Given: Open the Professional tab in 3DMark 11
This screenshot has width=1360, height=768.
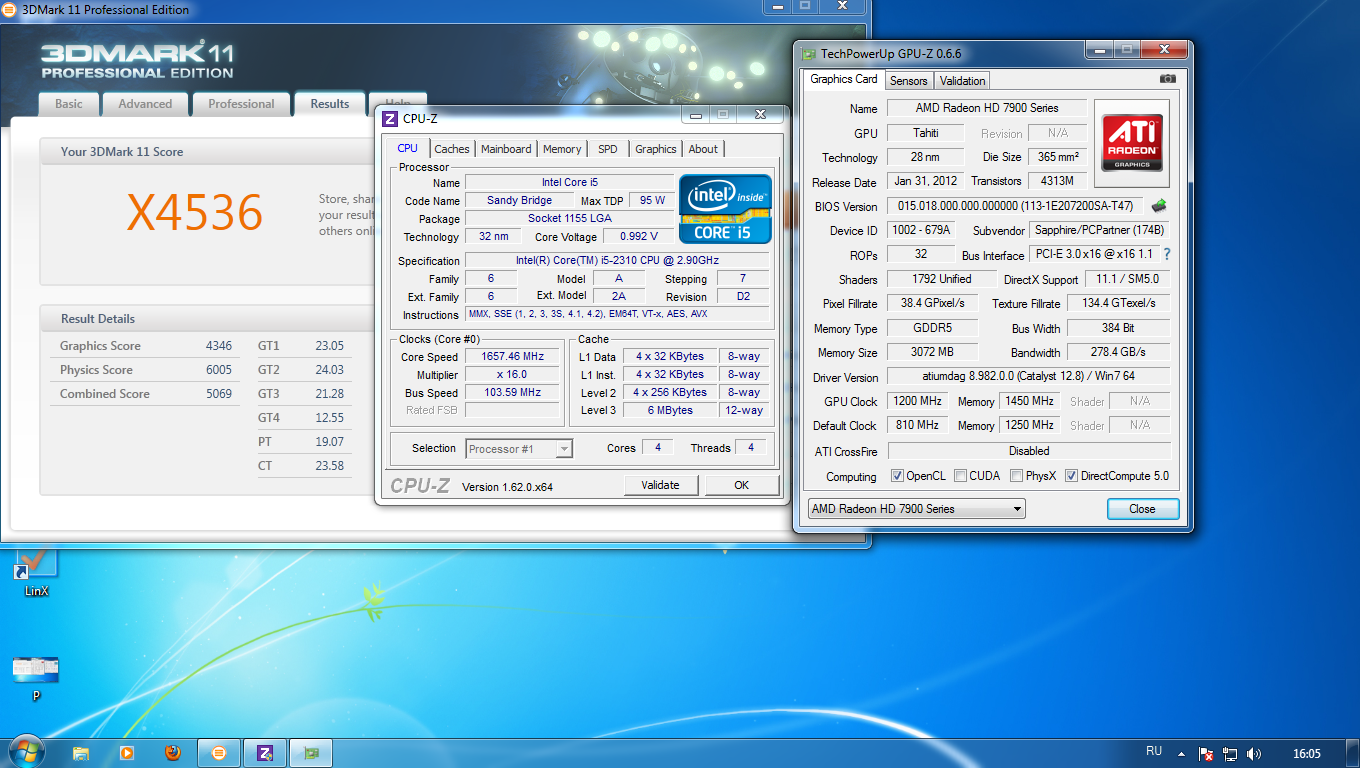Looking at the screenshot, I should (x=241, y=104).
